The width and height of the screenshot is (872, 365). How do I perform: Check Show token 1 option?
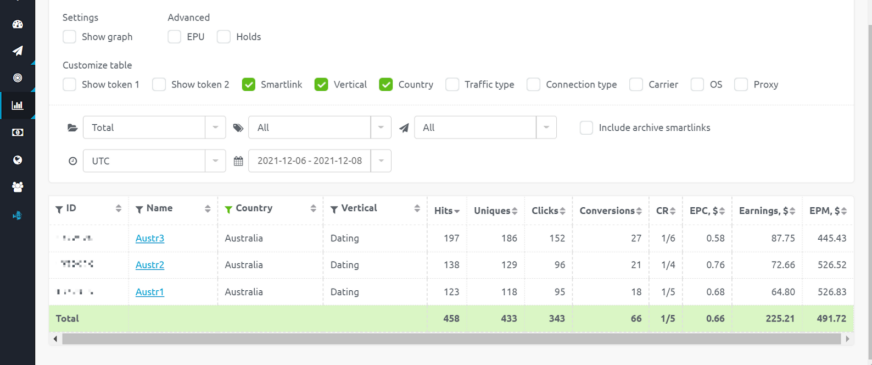[x=69, y=85]
